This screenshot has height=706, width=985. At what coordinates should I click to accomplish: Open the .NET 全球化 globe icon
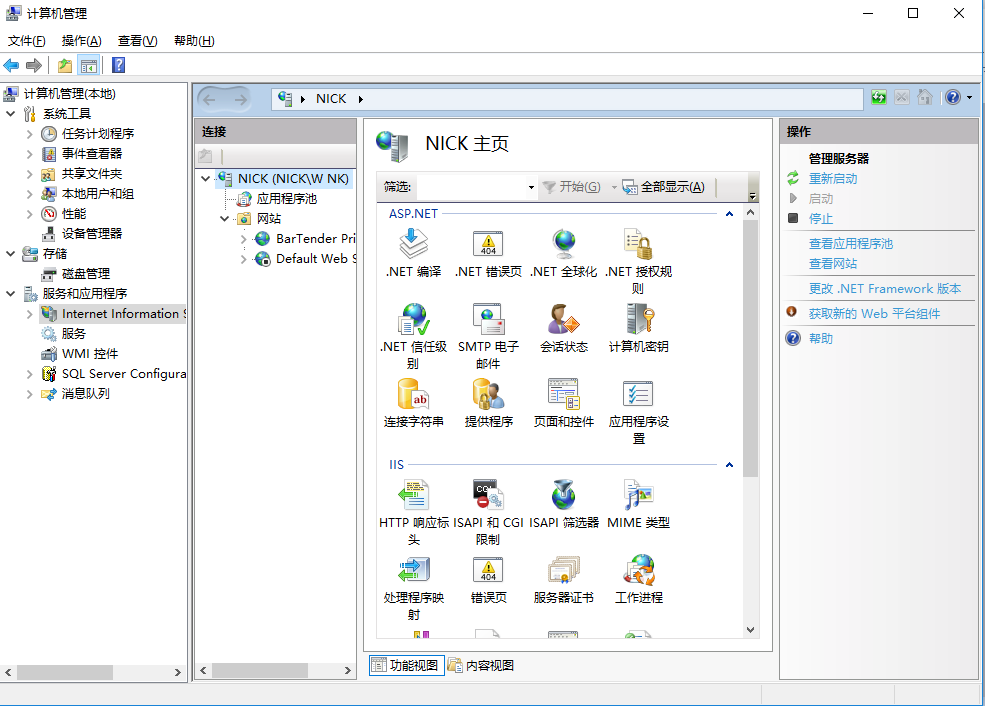tap(563, 245)
